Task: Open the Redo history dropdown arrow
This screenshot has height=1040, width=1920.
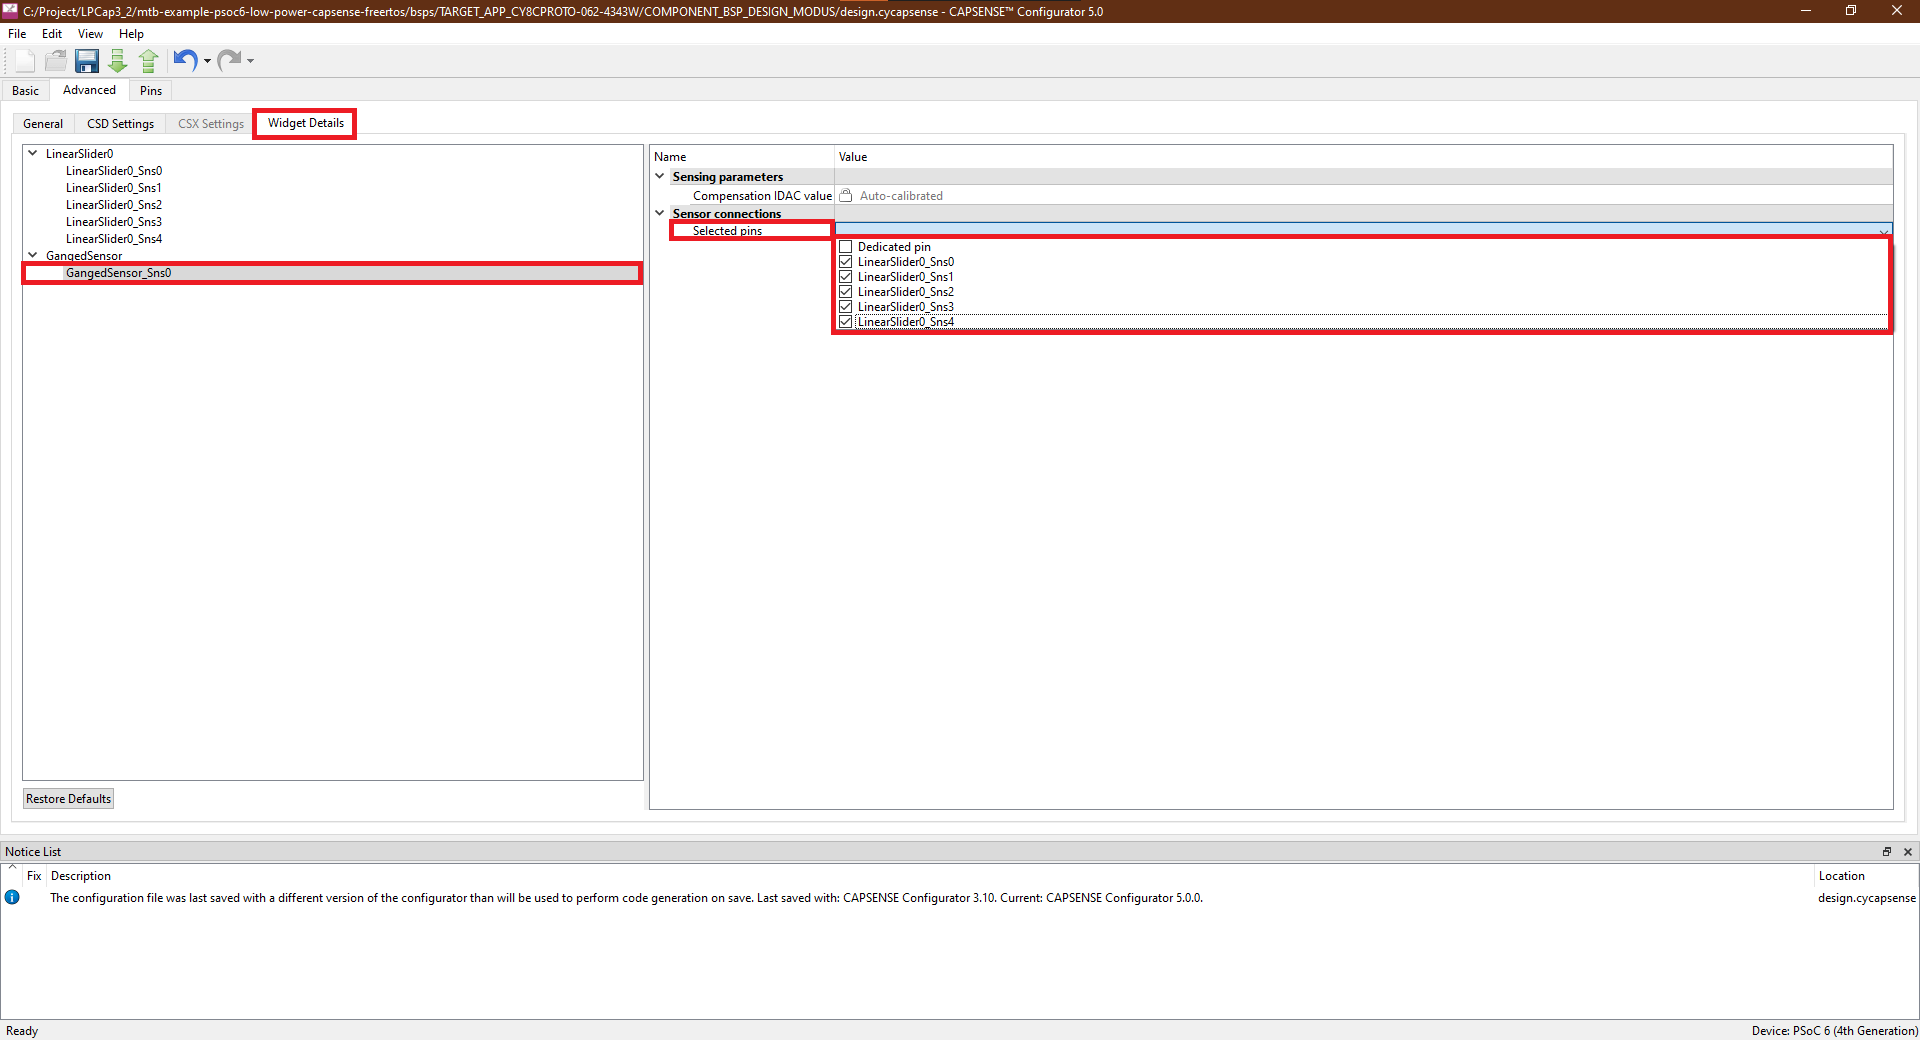Action: (x=250, y=61)
